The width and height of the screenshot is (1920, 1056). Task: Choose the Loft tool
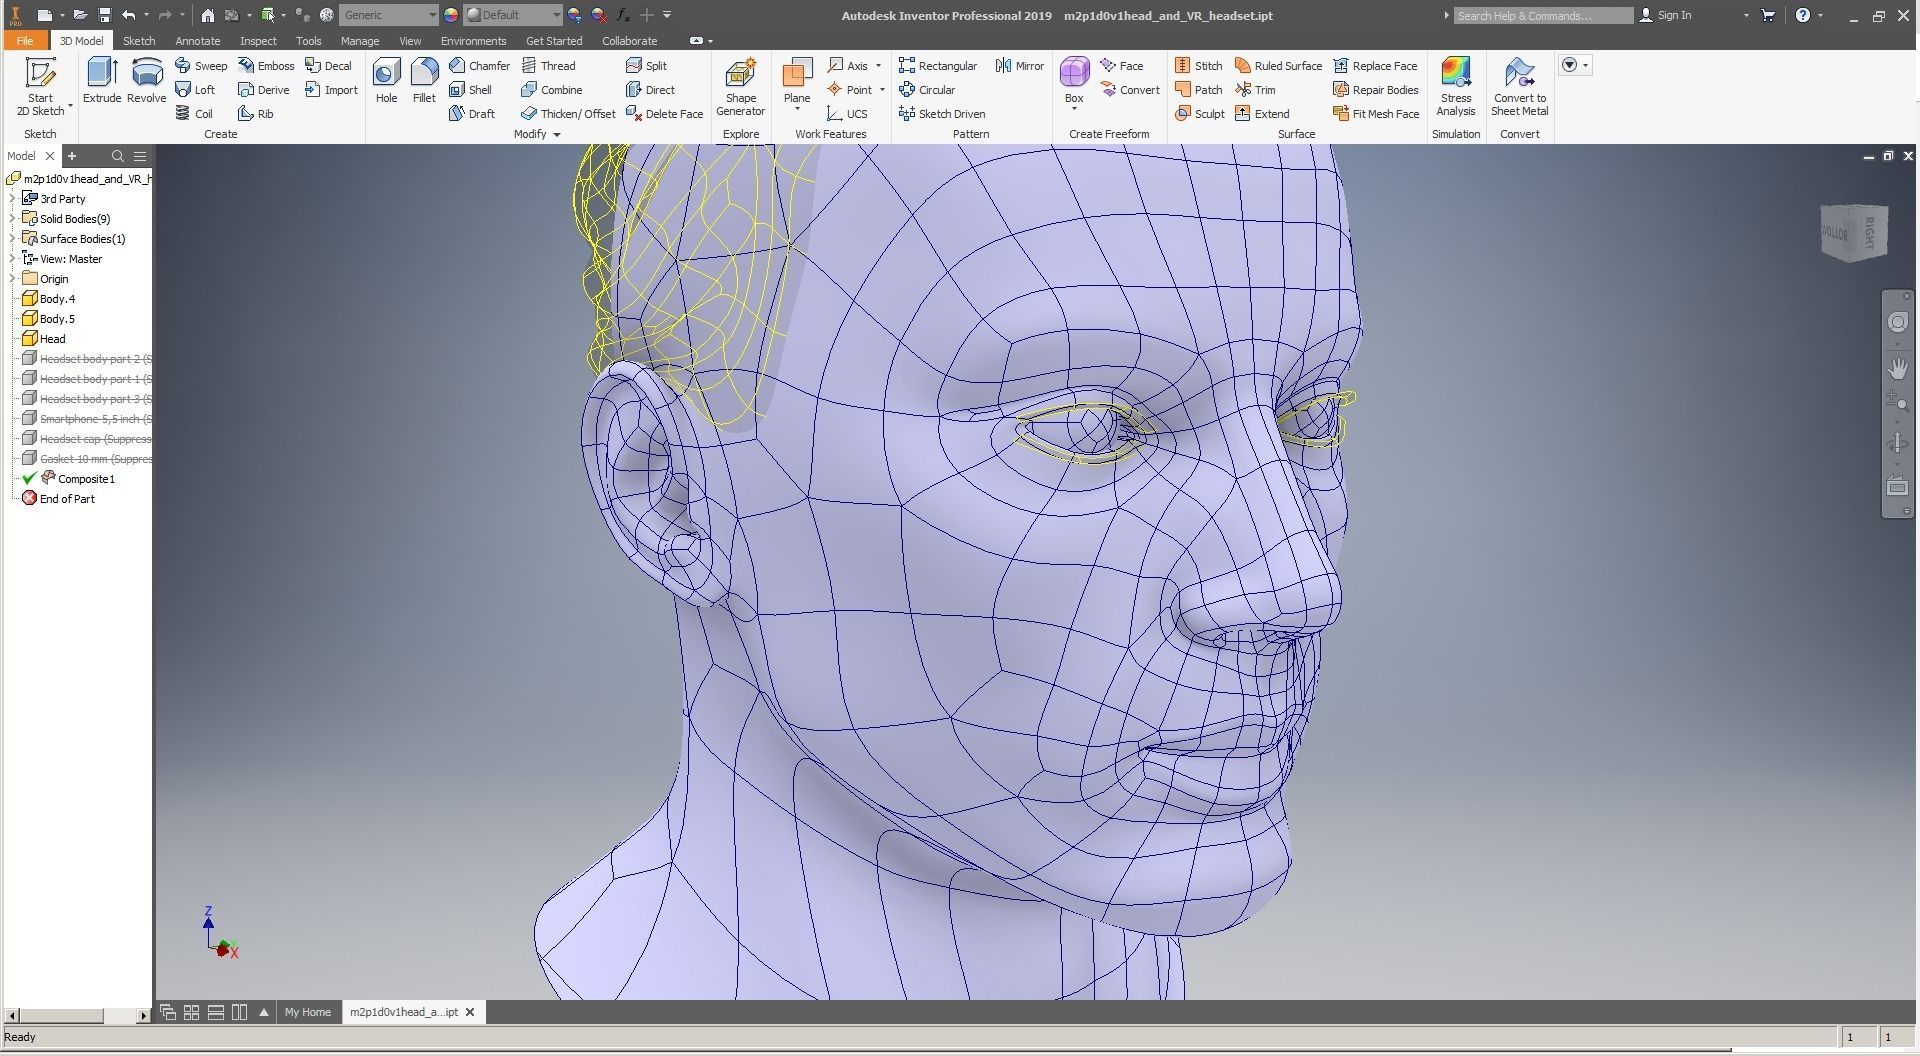(x=195, y=90)
